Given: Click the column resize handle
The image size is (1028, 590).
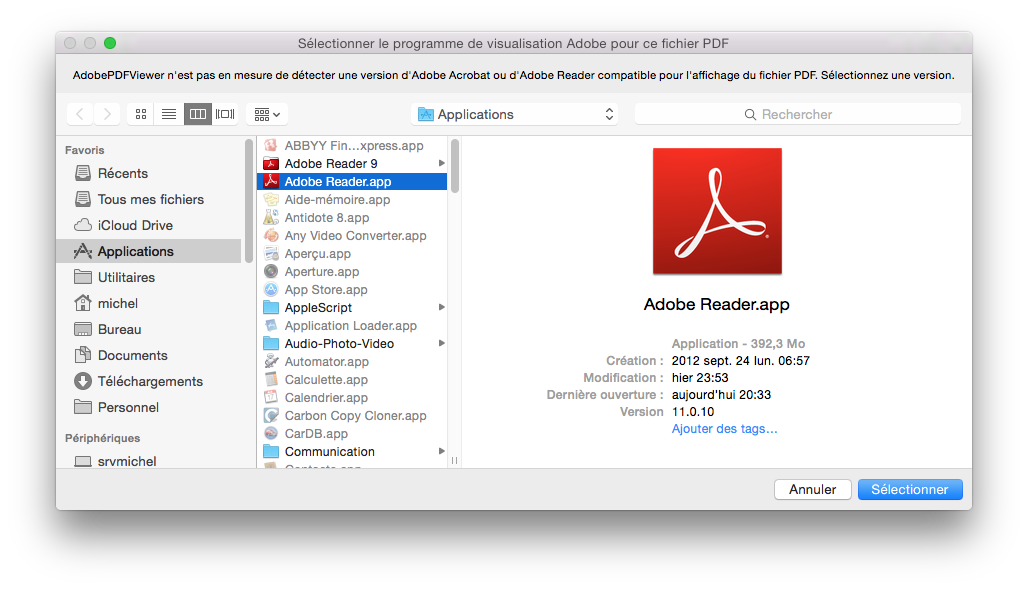Looking at the screenshot, I should 454,460.
